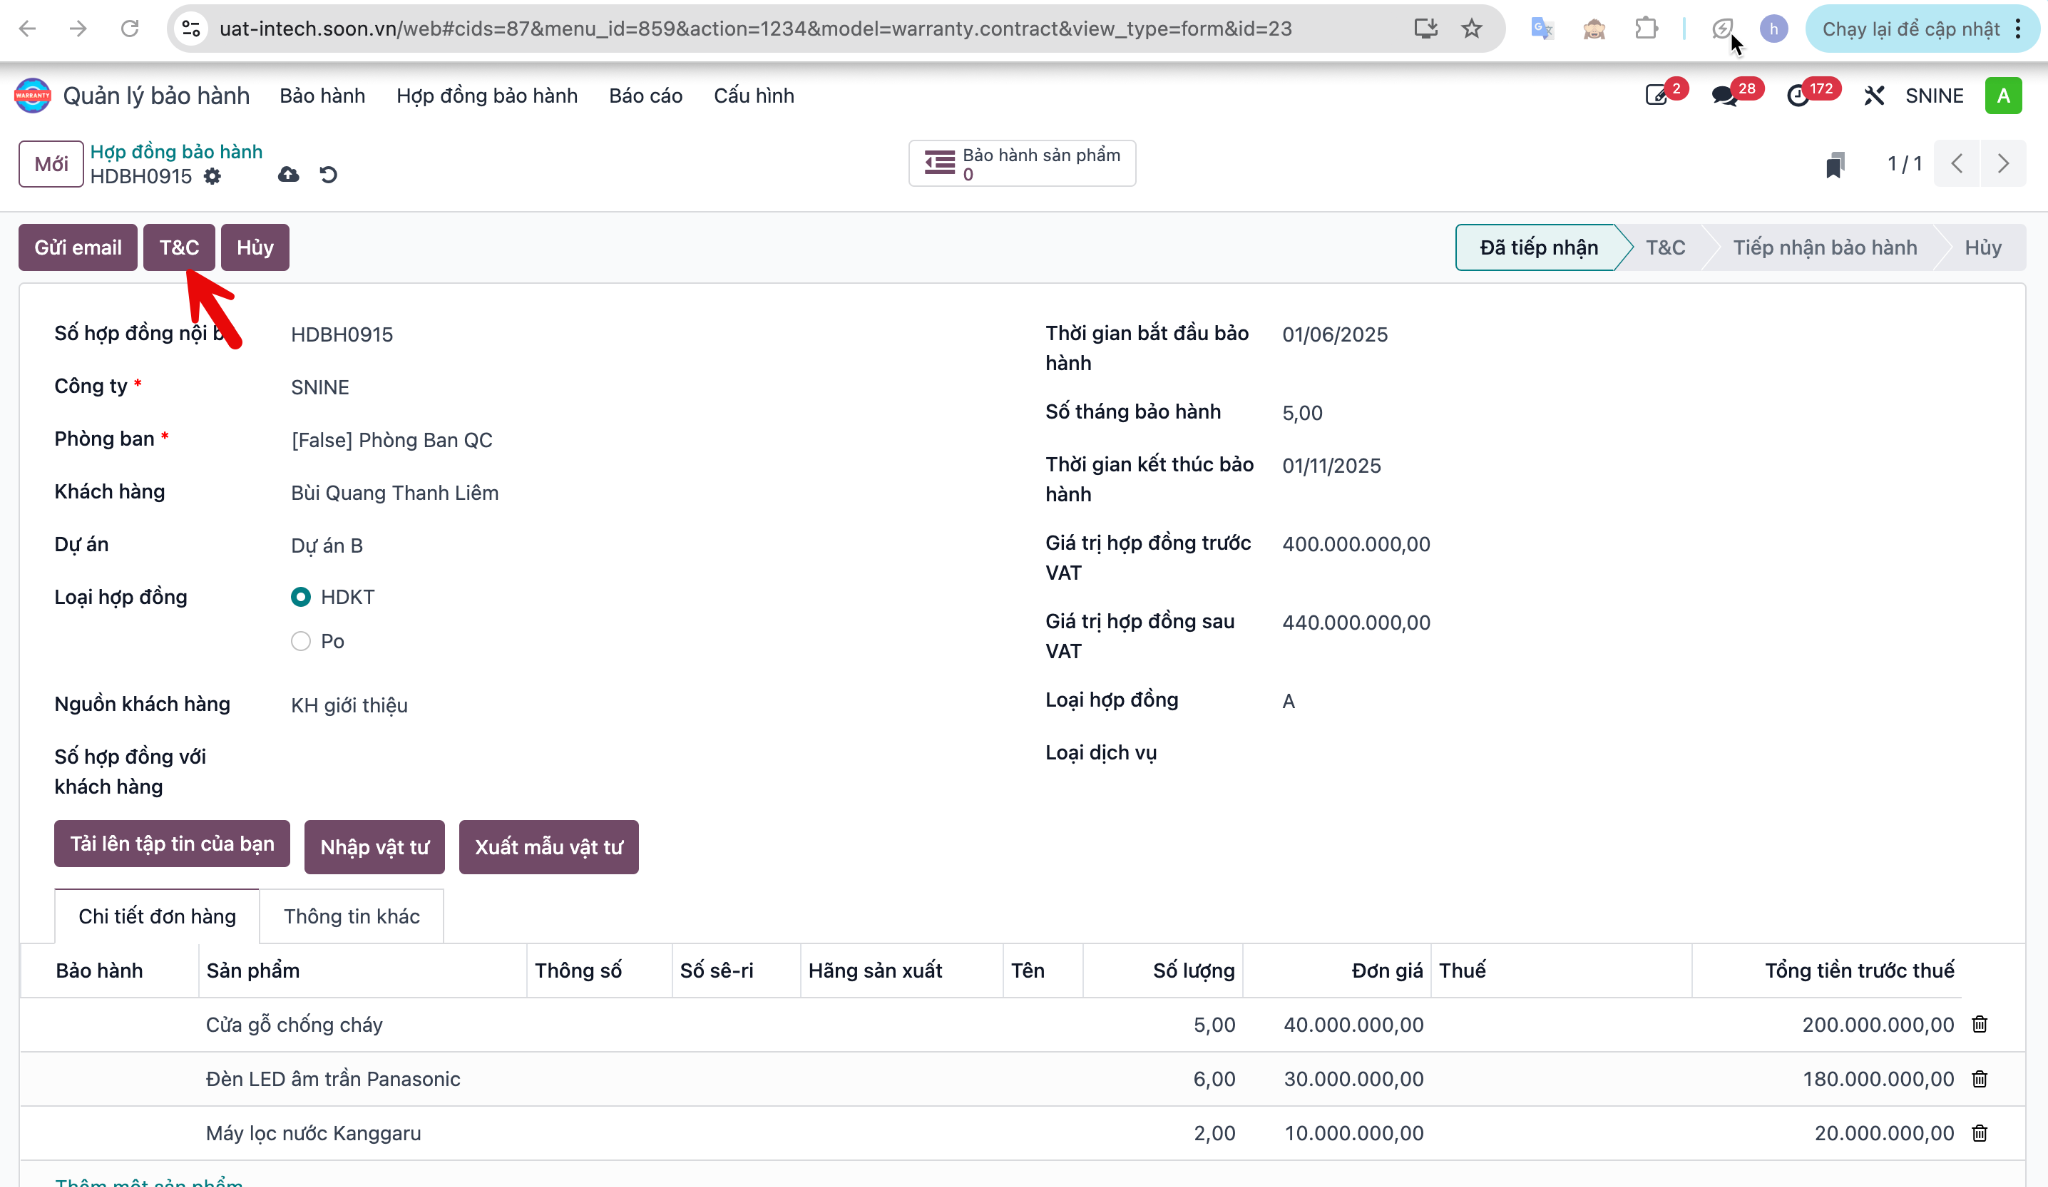2048x1187 pixels.
Task: Click the gear icon beside HDBH0915
Action: [212, 176]
